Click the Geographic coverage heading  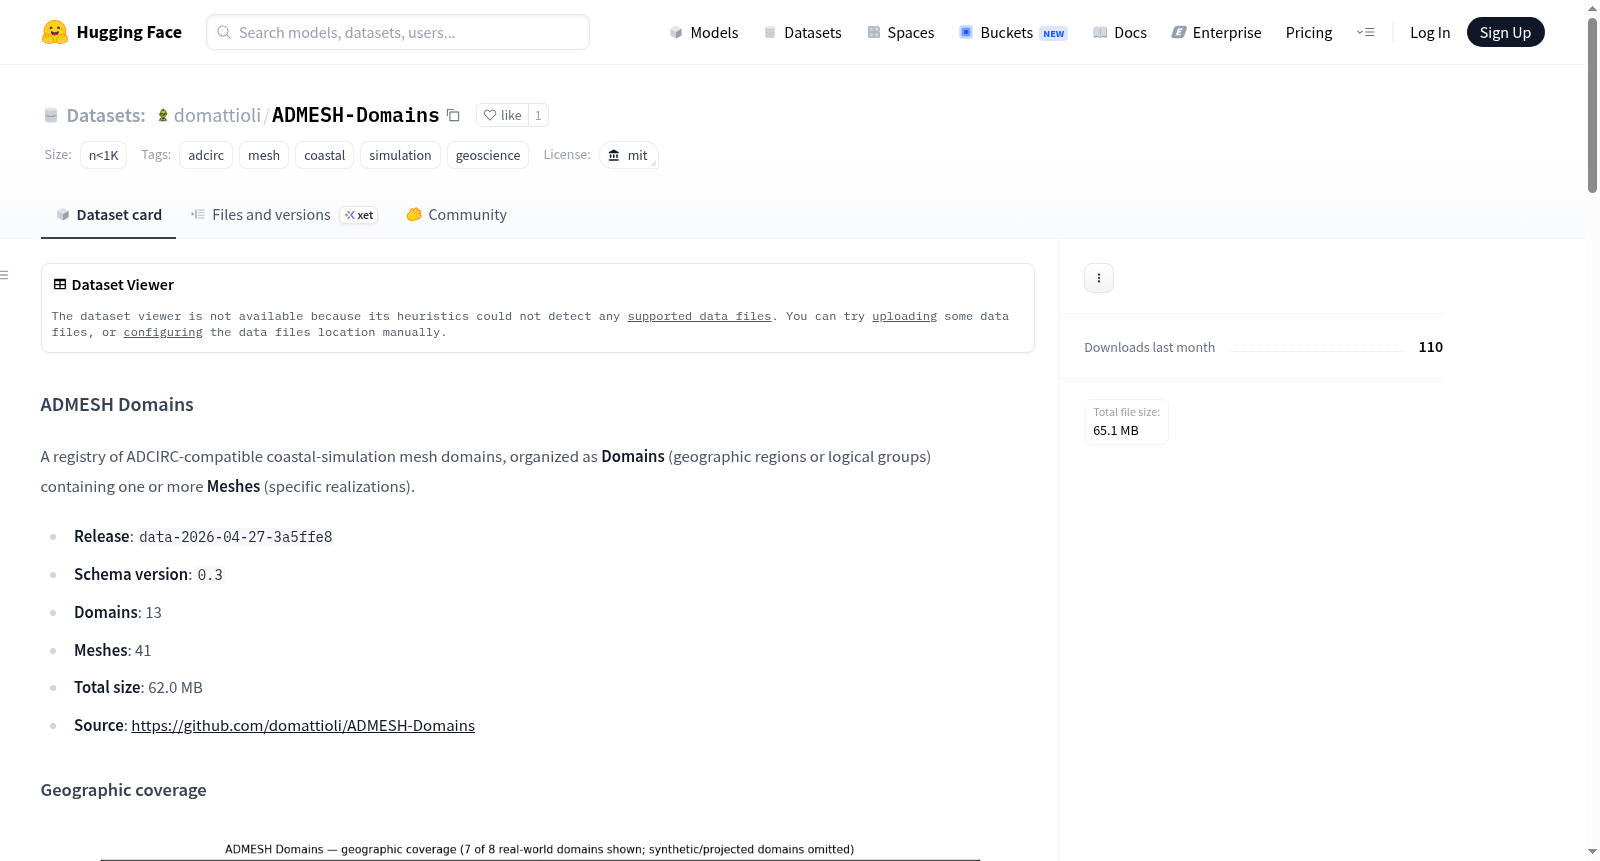click(124, 790)
